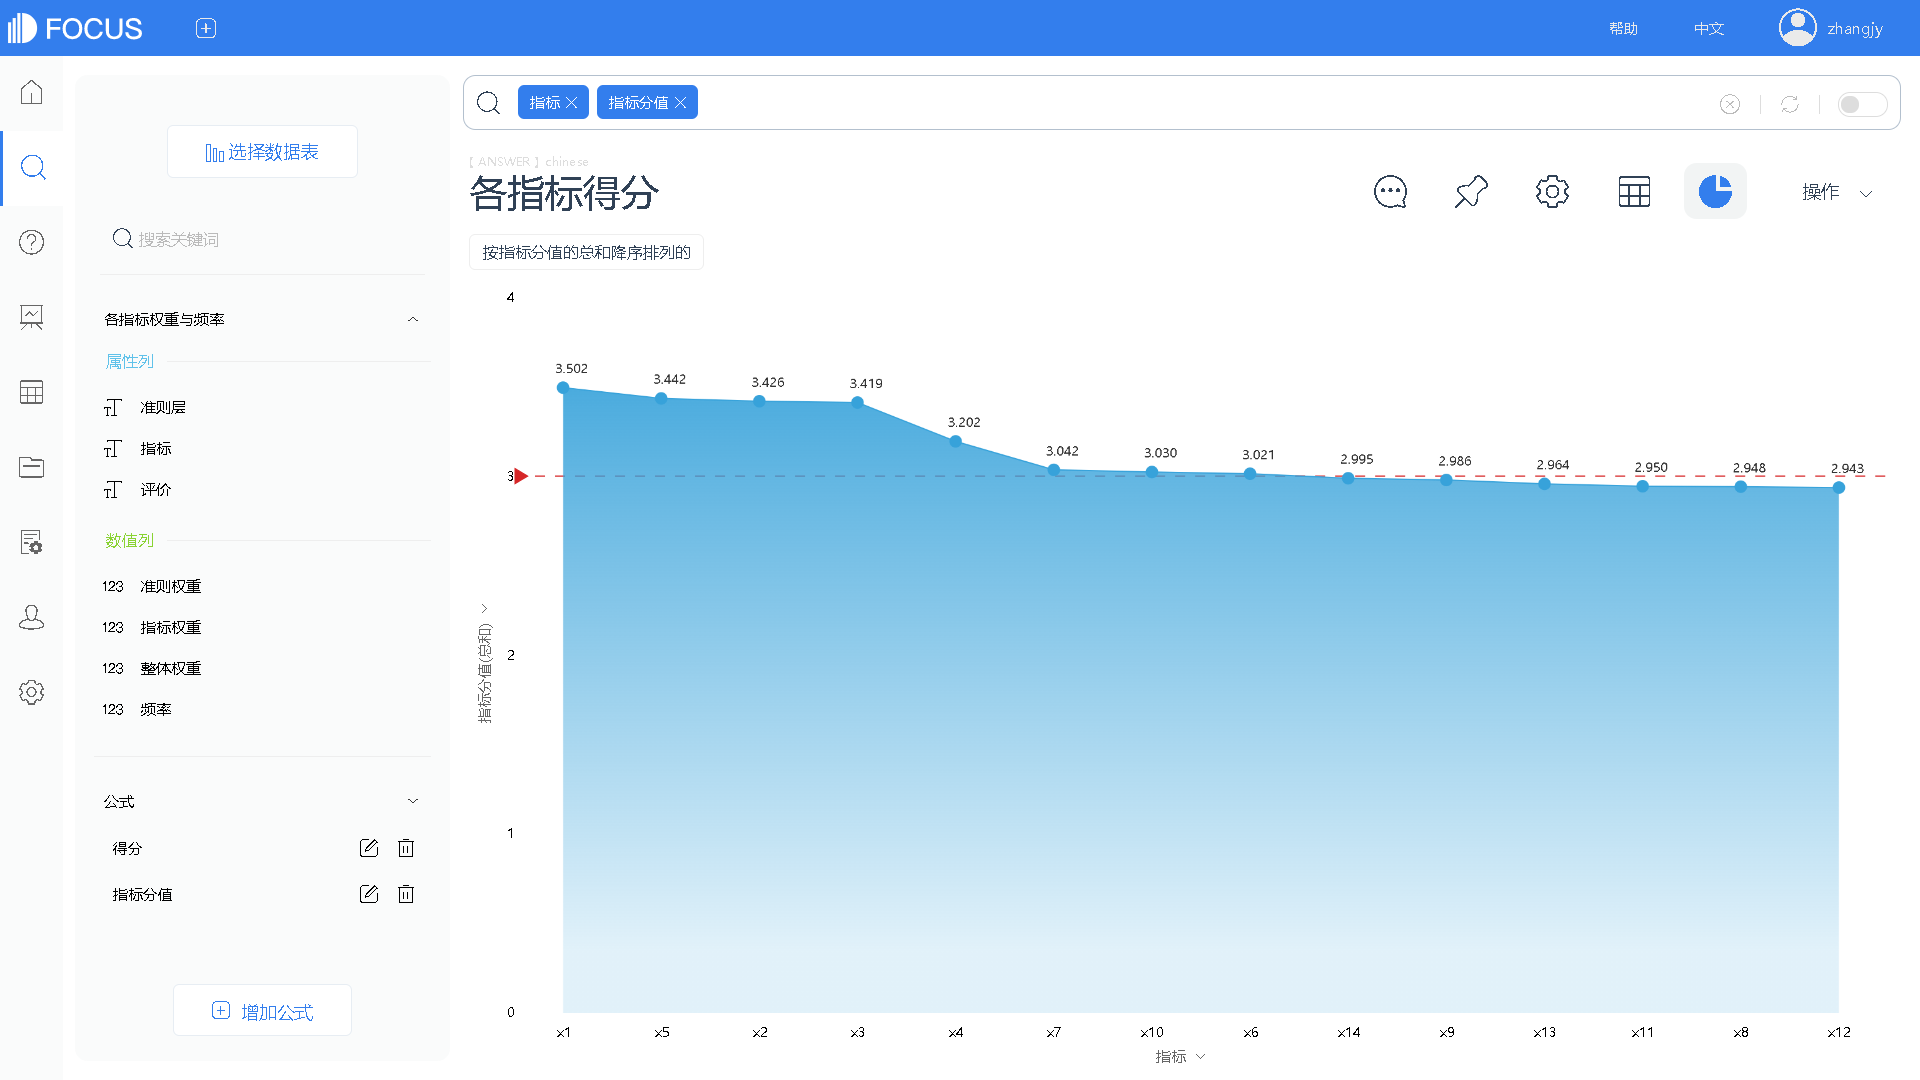The width and height of the screenshot is (1920, 1080).
Task: Expand the 公式 section chevron
Action: [413, 801]
